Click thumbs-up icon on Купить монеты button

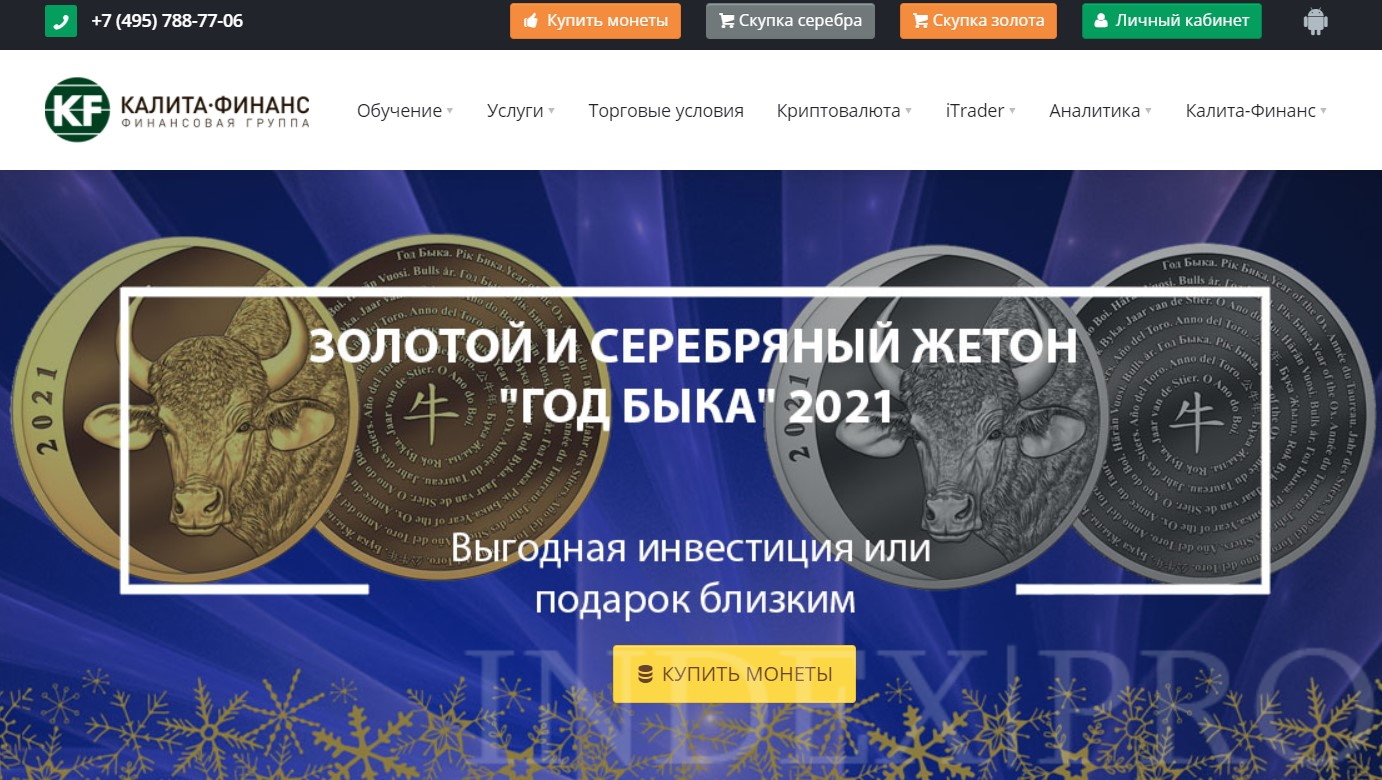click(531, 21)
